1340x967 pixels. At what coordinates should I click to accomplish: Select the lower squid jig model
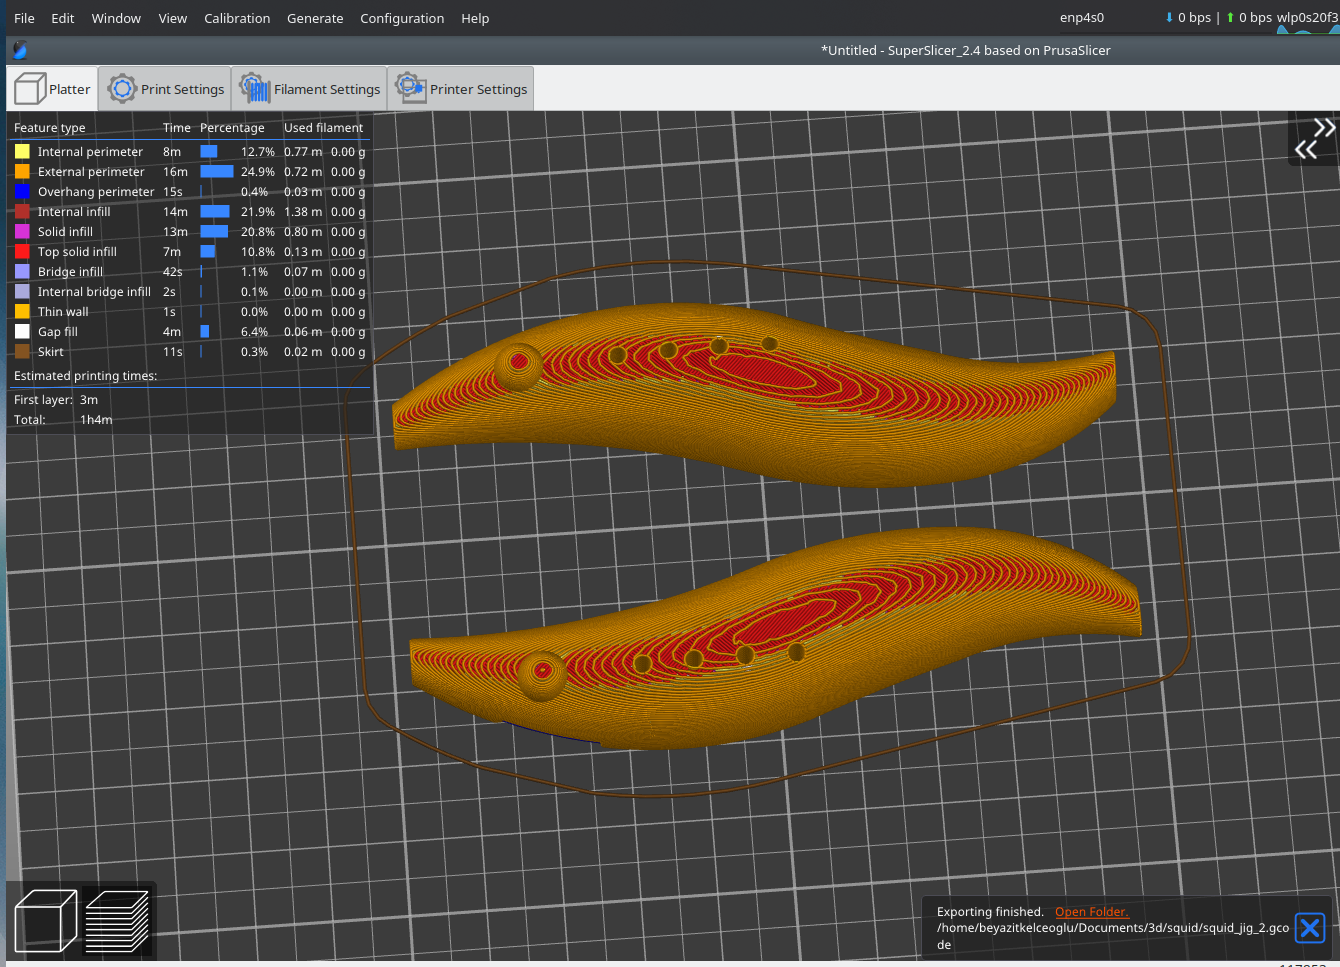780,640
